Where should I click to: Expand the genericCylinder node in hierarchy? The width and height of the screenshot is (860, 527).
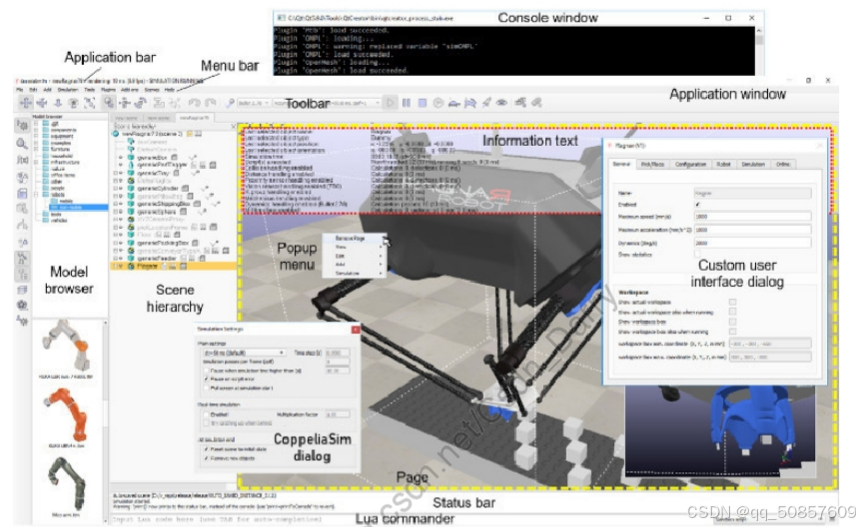coord(115,188)
